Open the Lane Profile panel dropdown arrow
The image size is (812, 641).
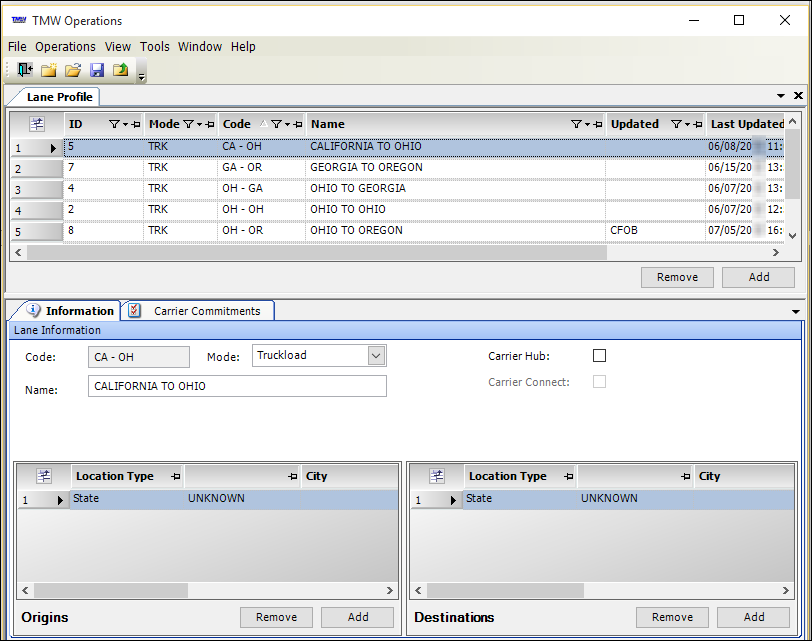click(783, 96)
